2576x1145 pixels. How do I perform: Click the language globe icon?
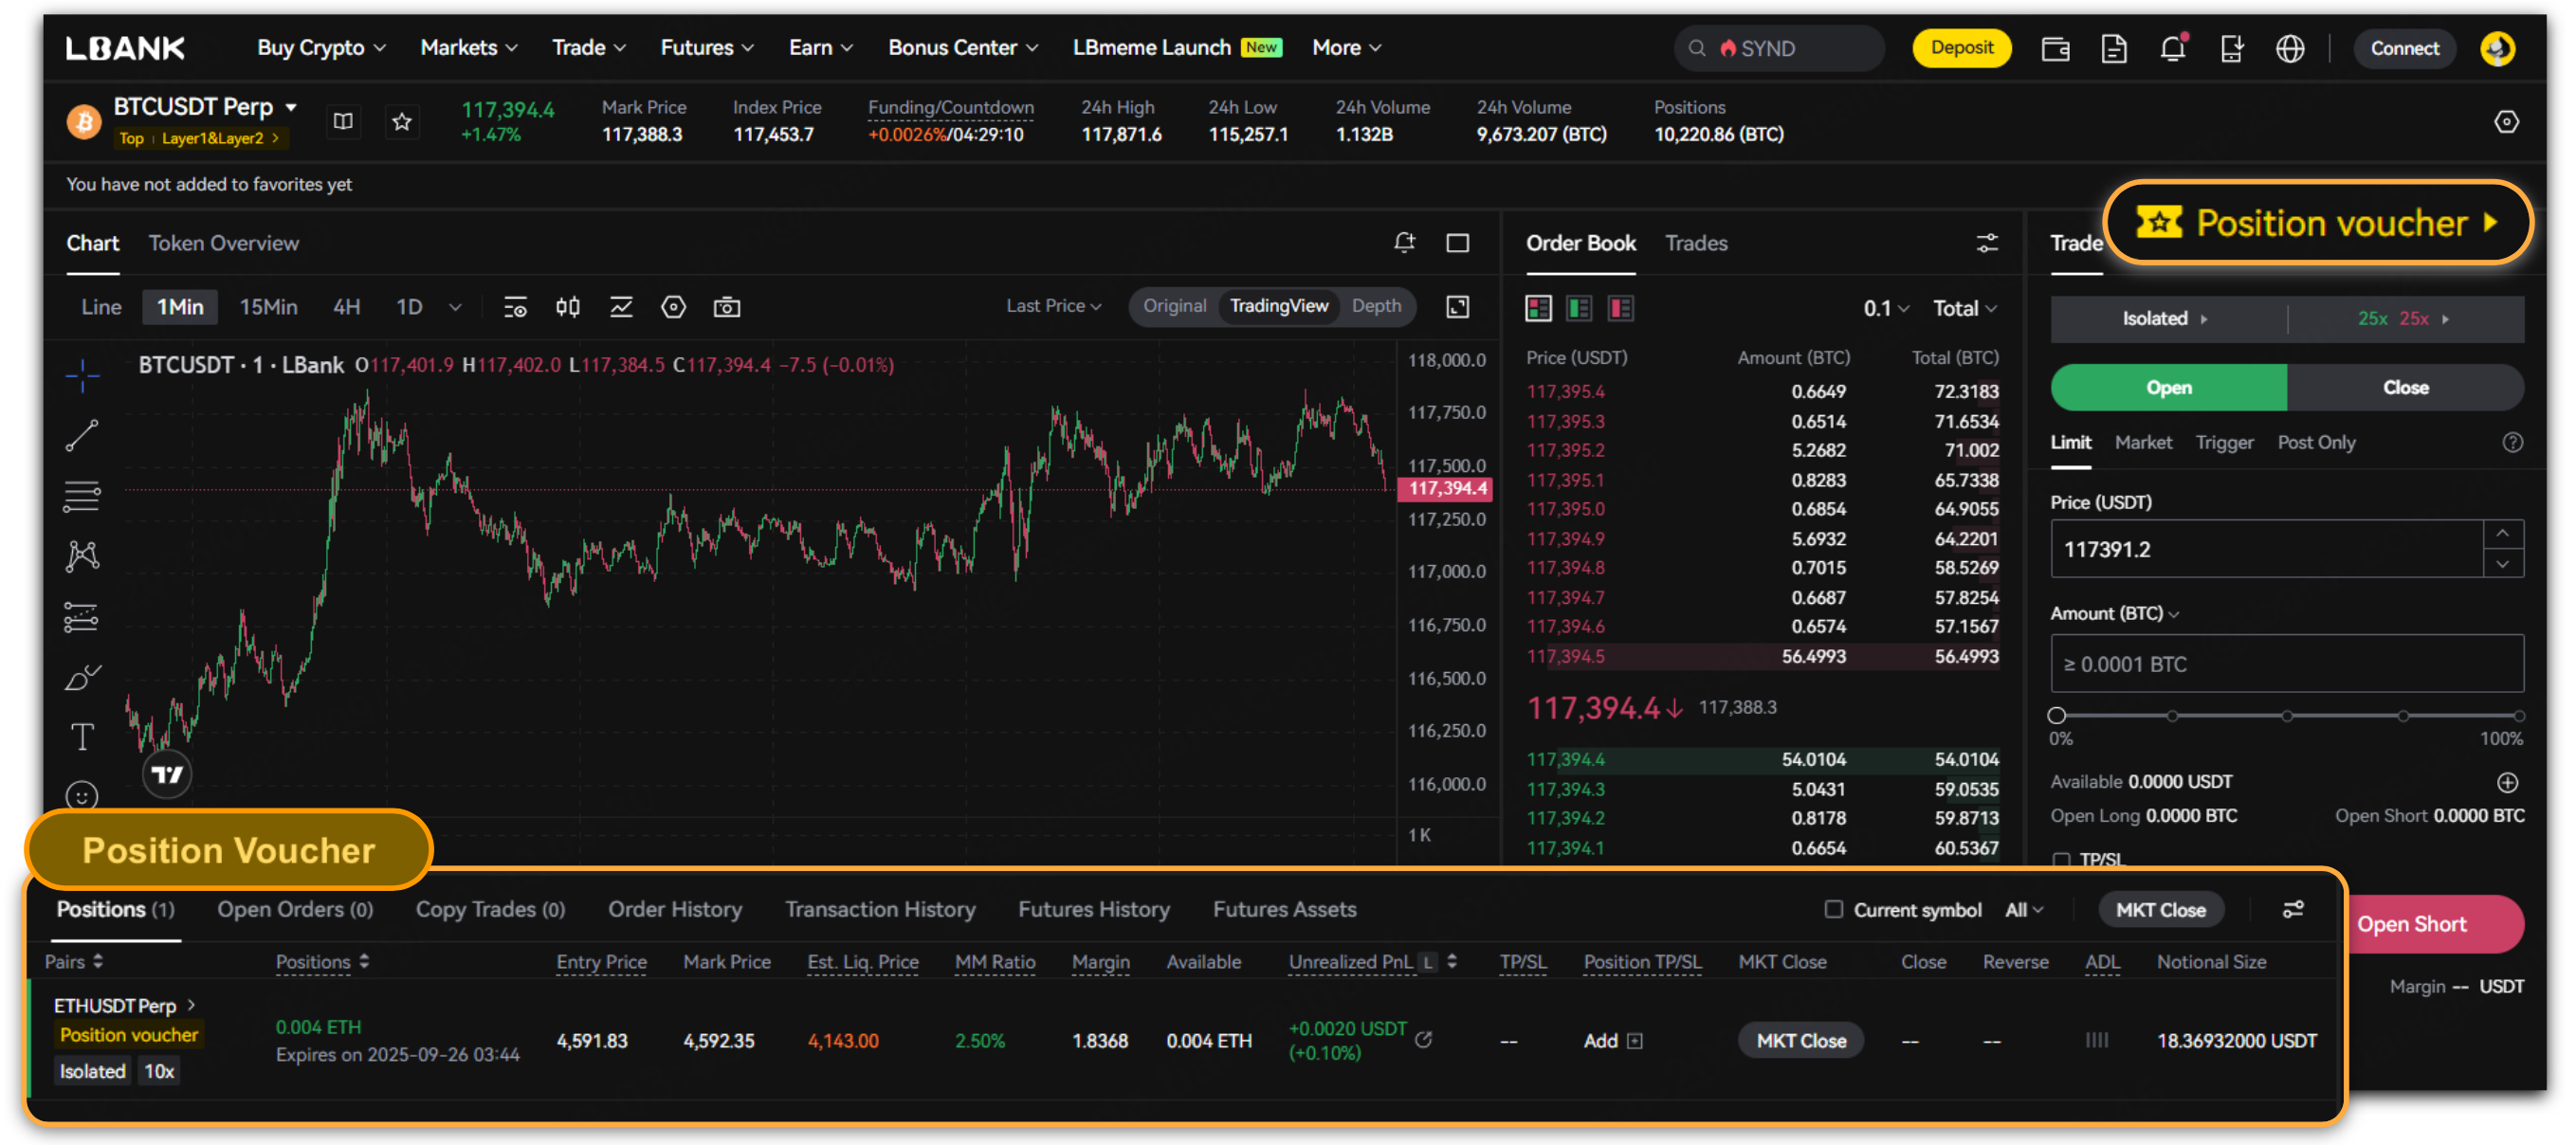pyautogui.click(x=2290, y=48)
